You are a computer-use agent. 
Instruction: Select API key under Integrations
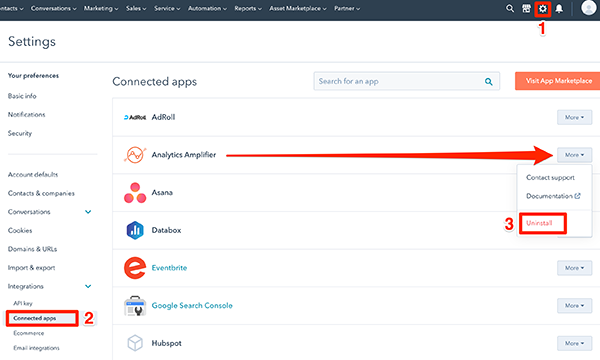[x=23, y=303]
